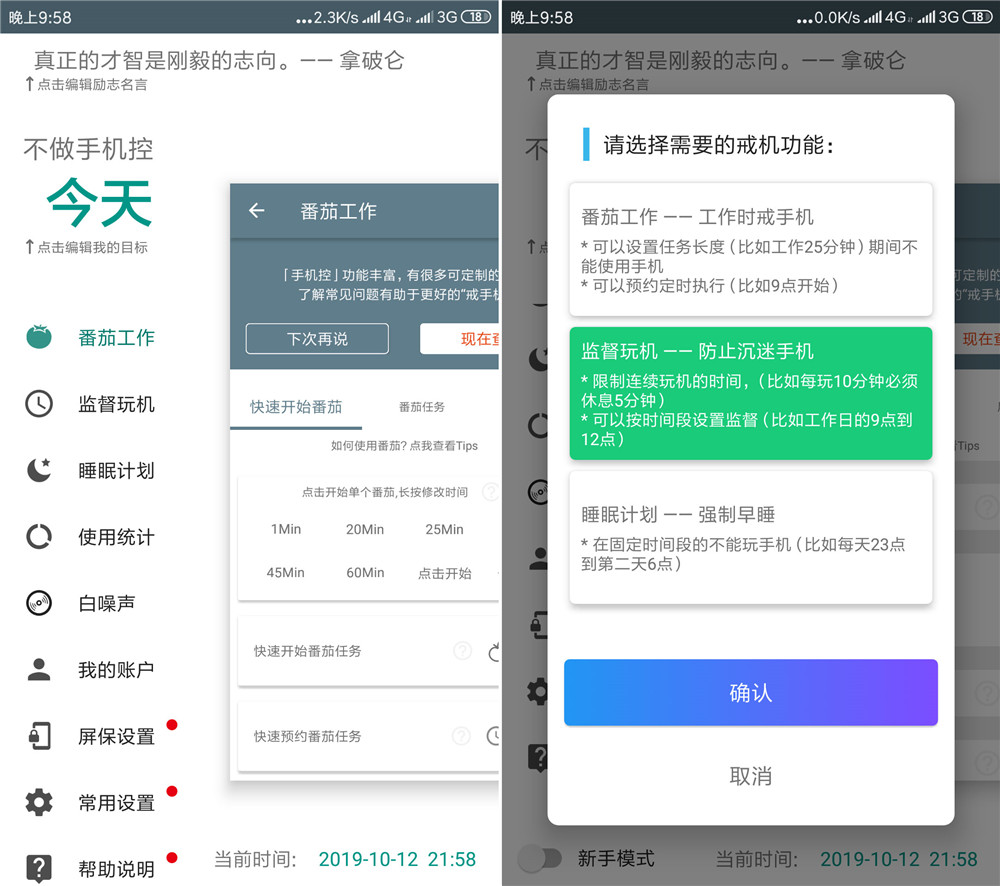Click the person icon beside 我的账户
1000x886 pixels.
pos(39,669)
